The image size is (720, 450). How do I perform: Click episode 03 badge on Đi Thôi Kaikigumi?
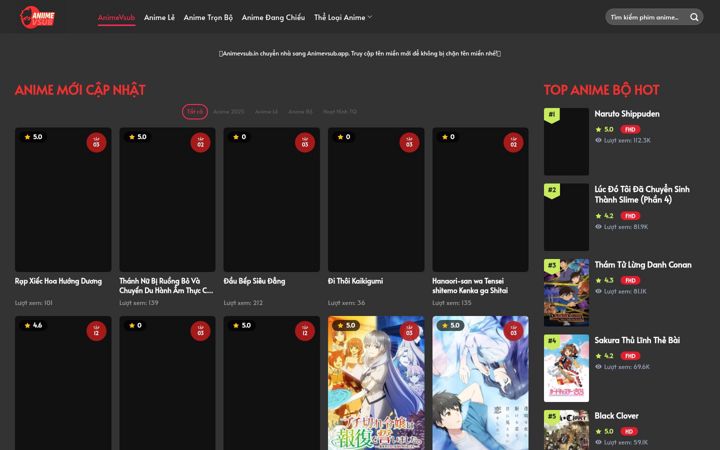(x=409, y=142)
